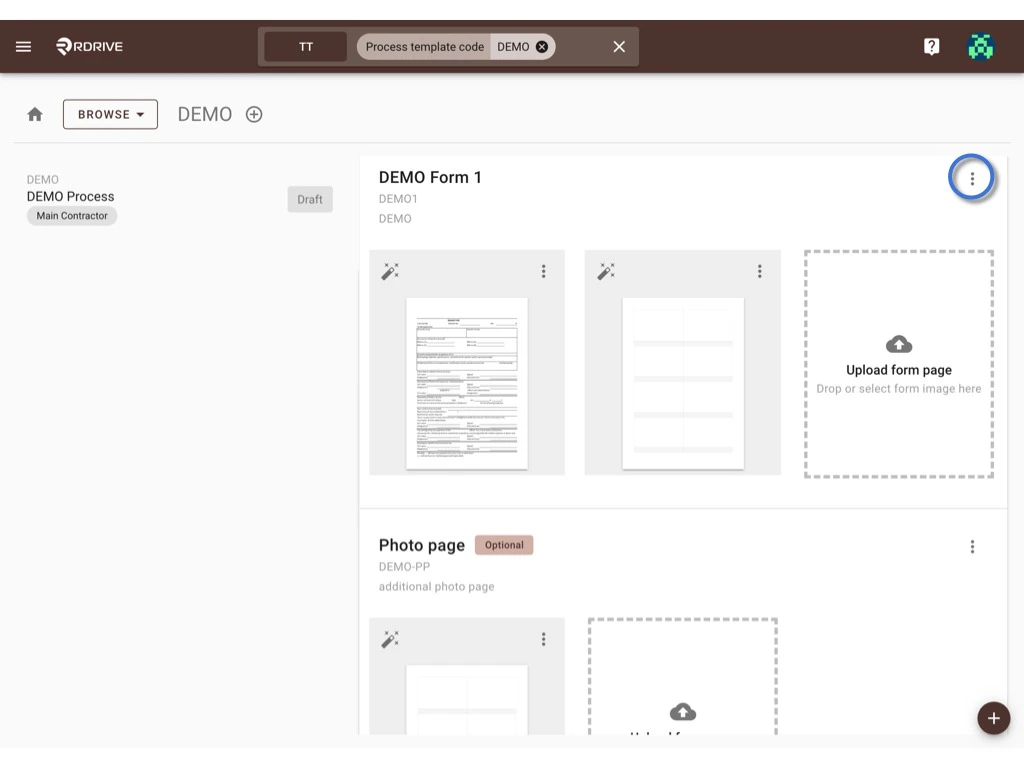Open the hamburger navigation menu
The height and width of the screenshot is (768, 1024).
tap(23, 45)
